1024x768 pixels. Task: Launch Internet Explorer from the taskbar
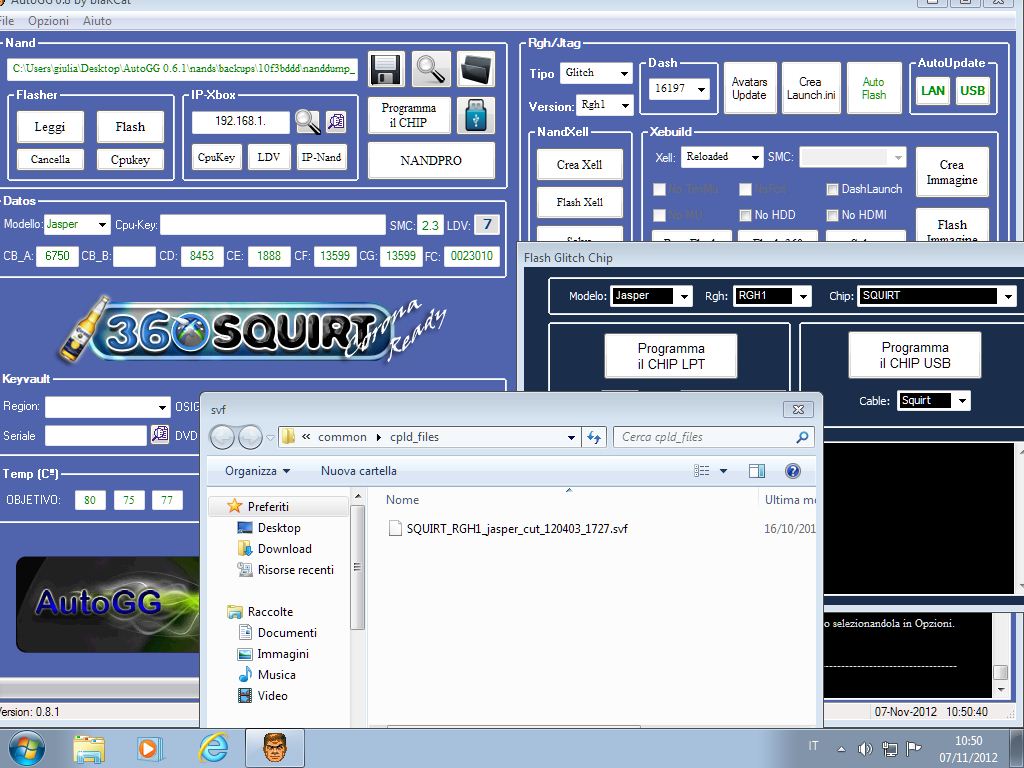214,748
